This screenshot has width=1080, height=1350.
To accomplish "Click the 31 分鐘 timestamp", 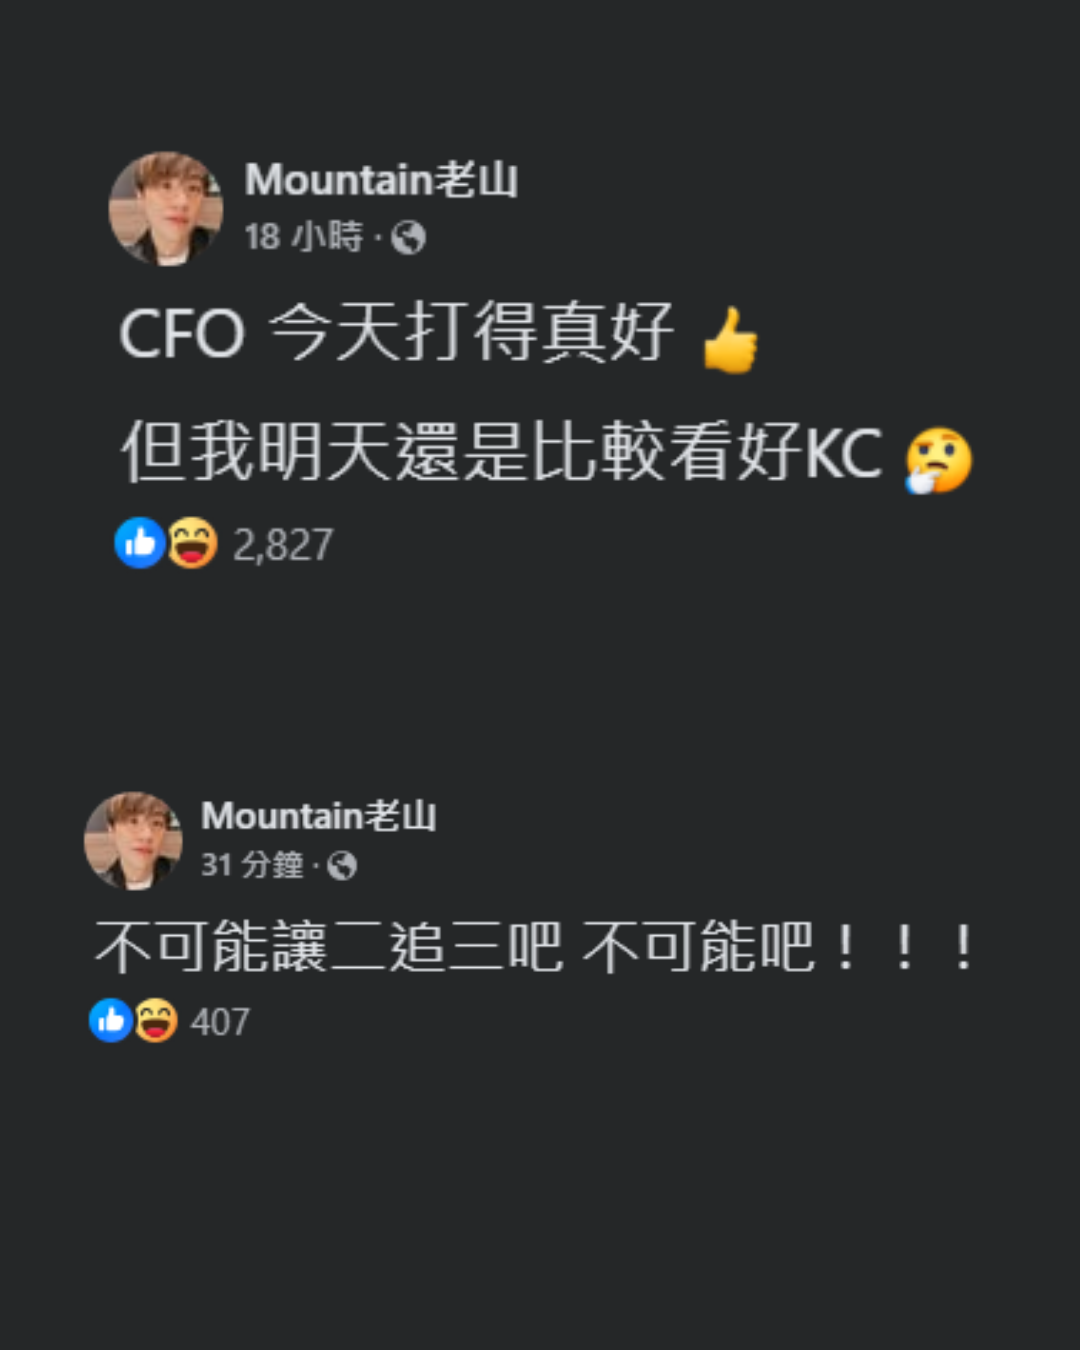I will [x=252, y=864].
